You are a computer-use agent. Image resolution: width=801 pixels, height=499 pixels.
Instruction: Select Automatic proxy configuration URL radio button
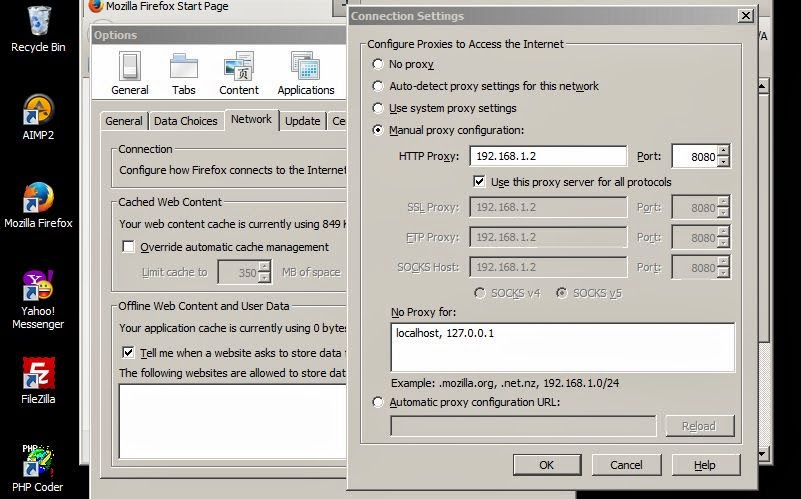coord(378,402)
